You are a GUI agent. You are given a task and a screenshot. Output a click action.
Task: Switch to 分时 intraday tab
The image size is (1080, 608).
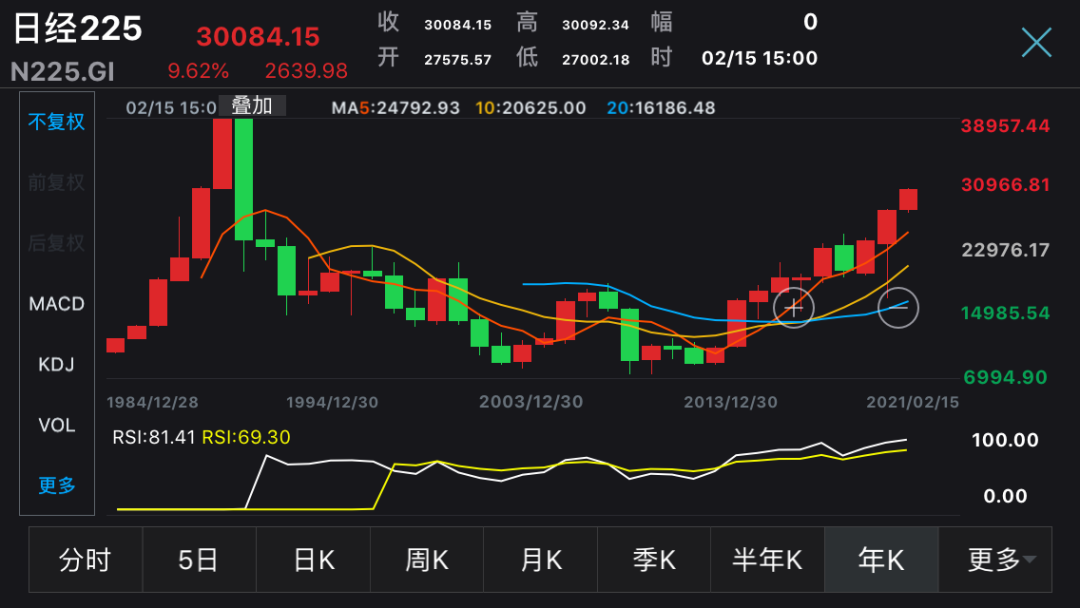pos(85,560)
